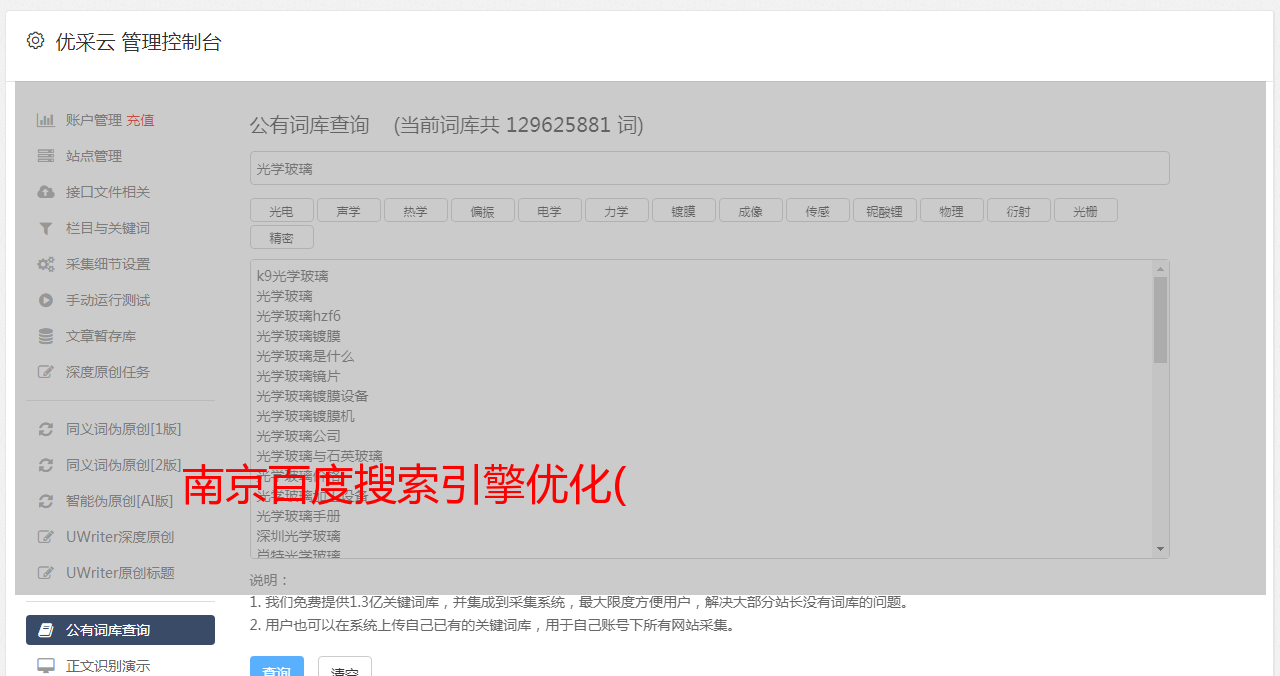Viewport: 1280px width, 676px height.
Task: Click the 铌酸锂 tag button
Action: [x=884, y=210]
